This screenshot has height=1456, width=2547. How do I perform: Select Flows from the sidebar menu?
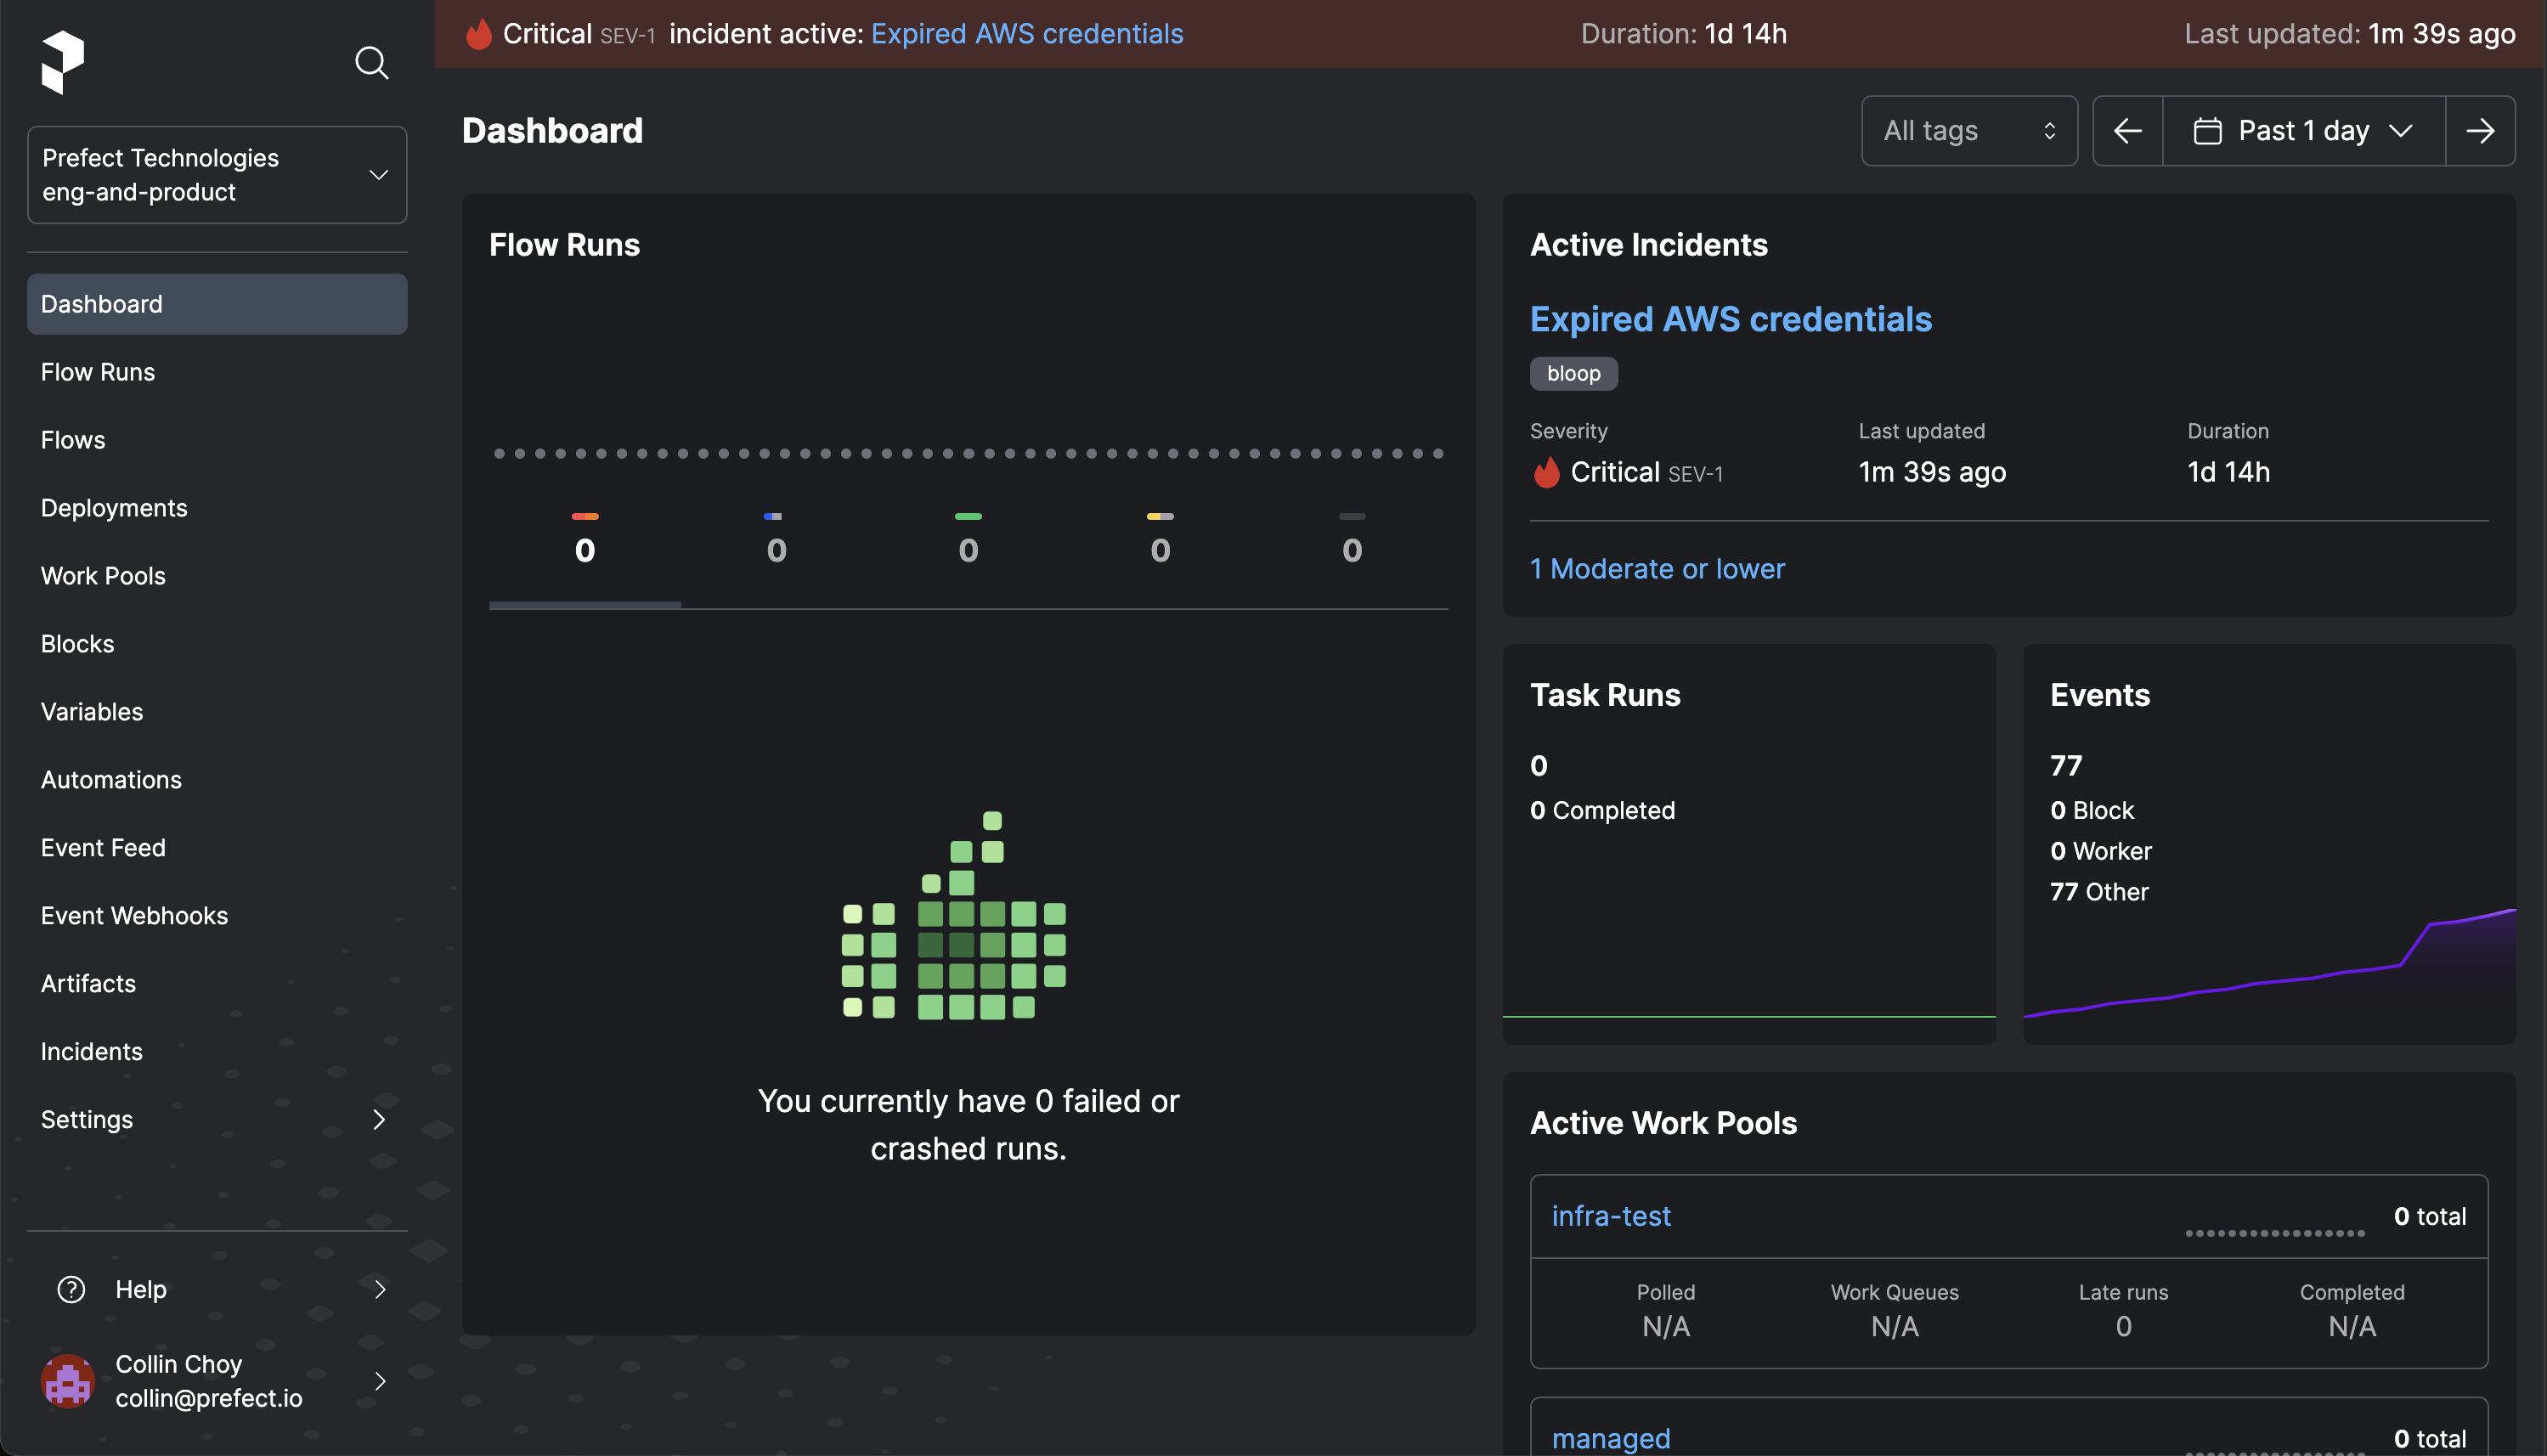(71, 439)
